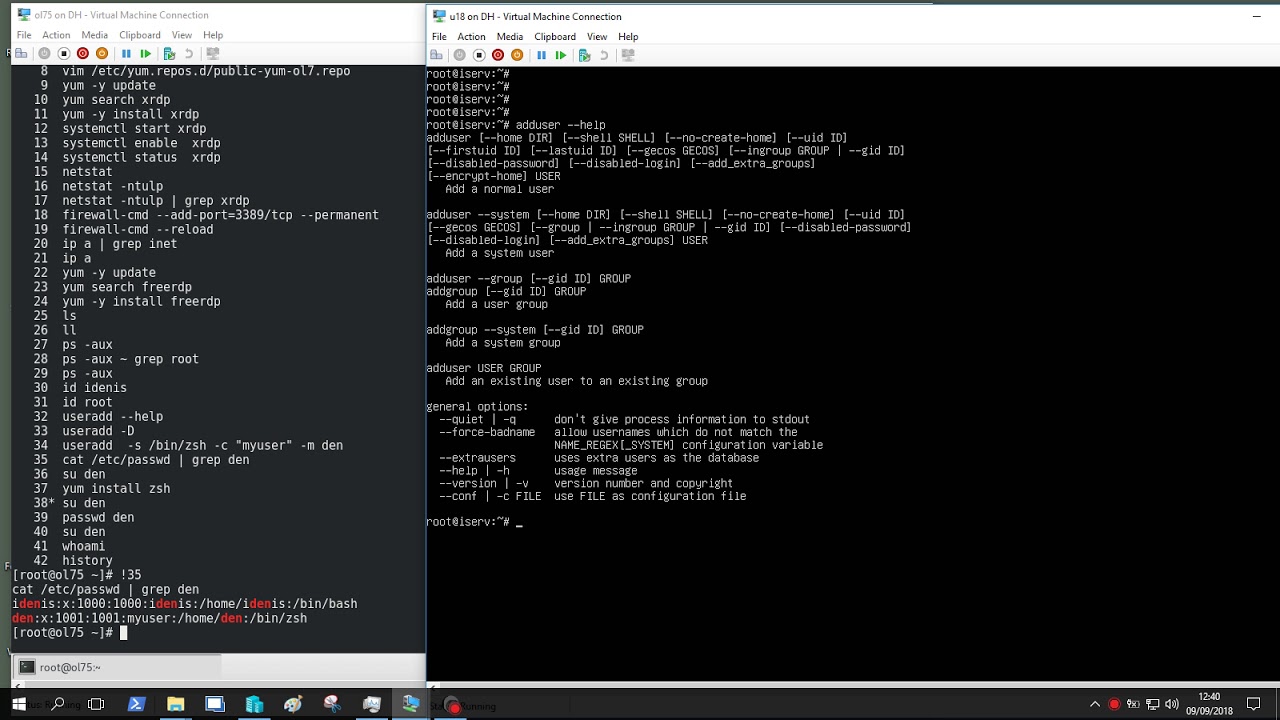Open Snipping Tool from taskbar
This screenshot has height=720, width=1280.
(333, 705)
